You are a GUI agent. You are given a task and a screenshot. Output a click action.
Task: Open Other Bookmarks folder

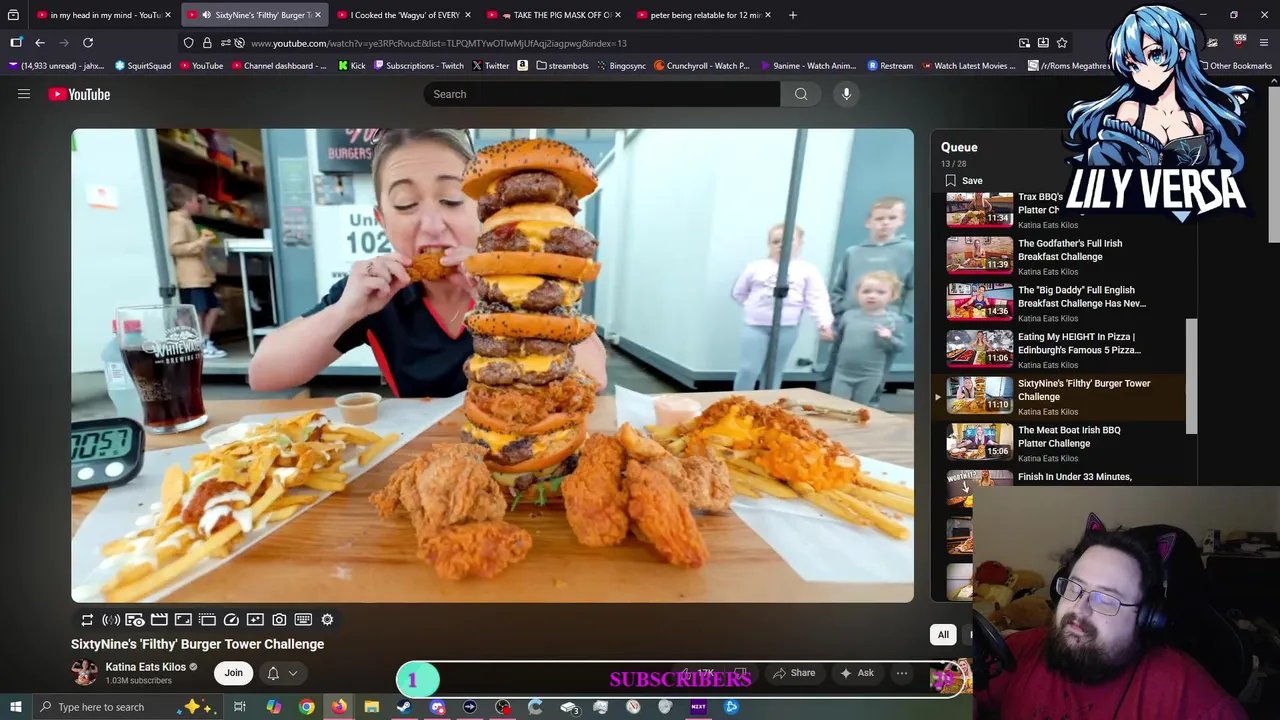1235,66
